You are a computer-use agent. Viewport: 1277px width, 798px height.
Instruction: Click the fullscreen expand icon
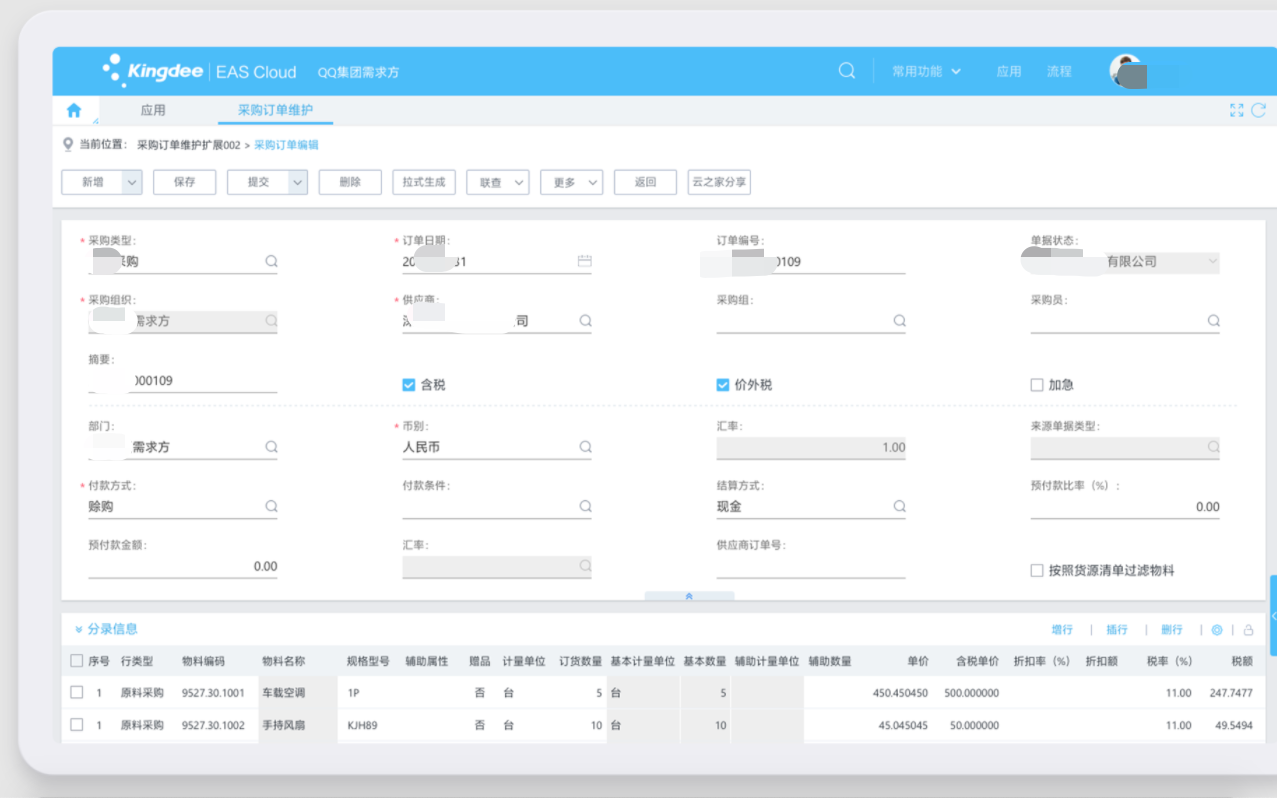[1236, 110]
